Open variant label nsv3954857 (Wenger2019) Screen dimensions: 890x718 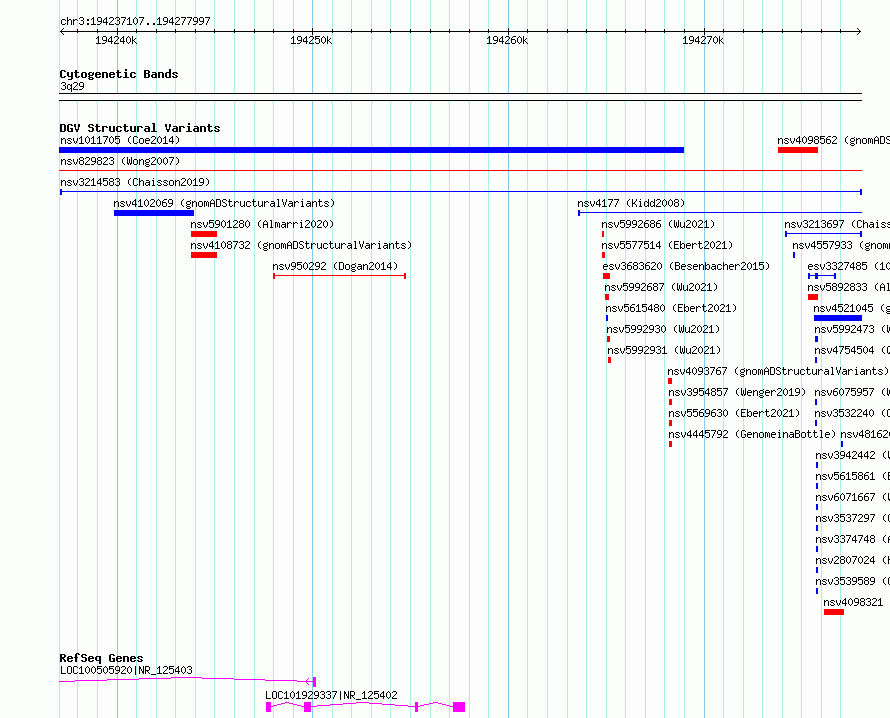737,392
